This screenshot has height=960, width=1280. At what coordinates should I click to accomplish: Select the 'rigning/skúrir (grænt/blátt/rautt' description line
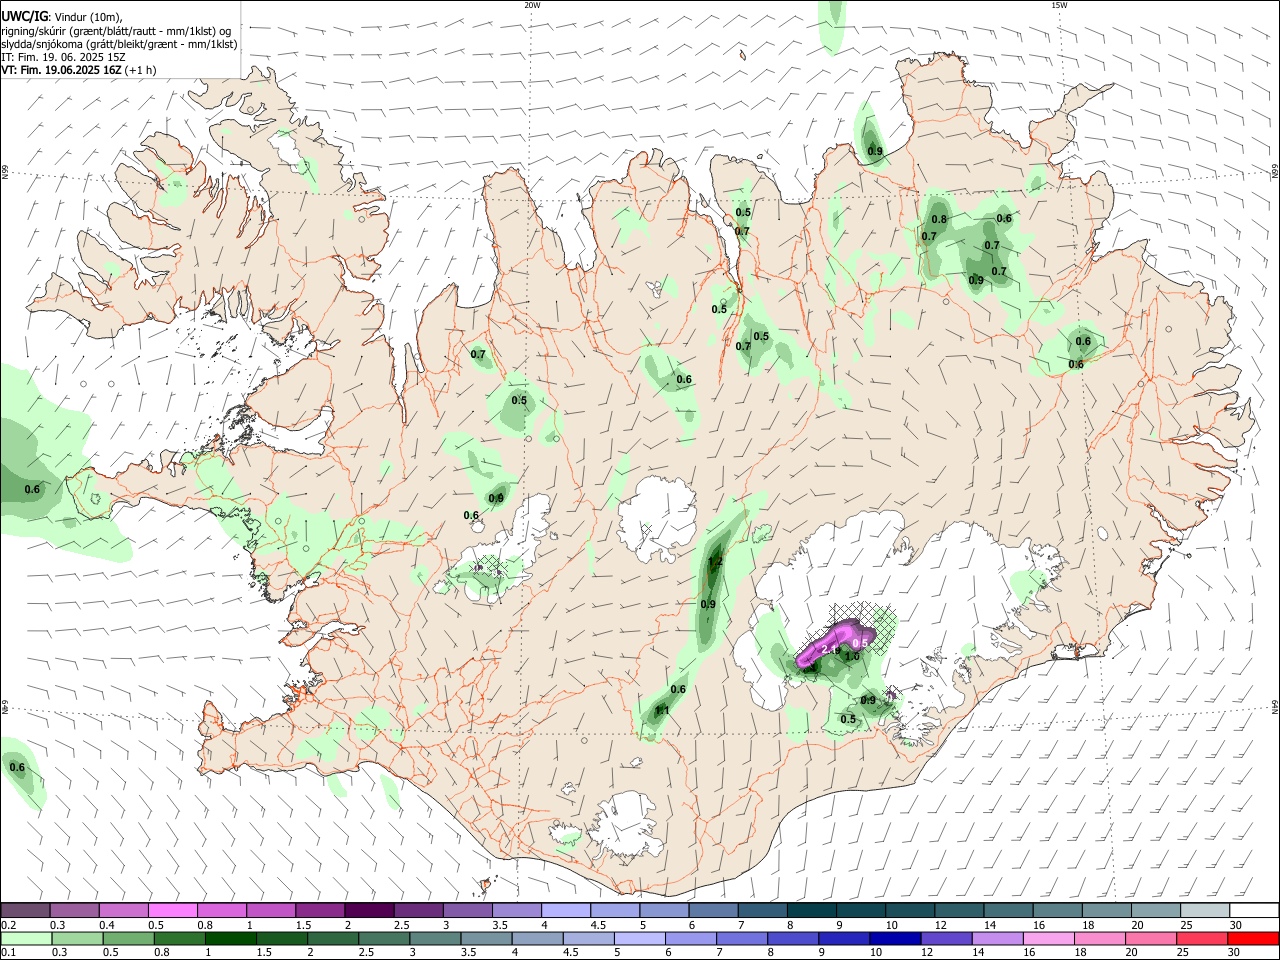tap(117, 31)
